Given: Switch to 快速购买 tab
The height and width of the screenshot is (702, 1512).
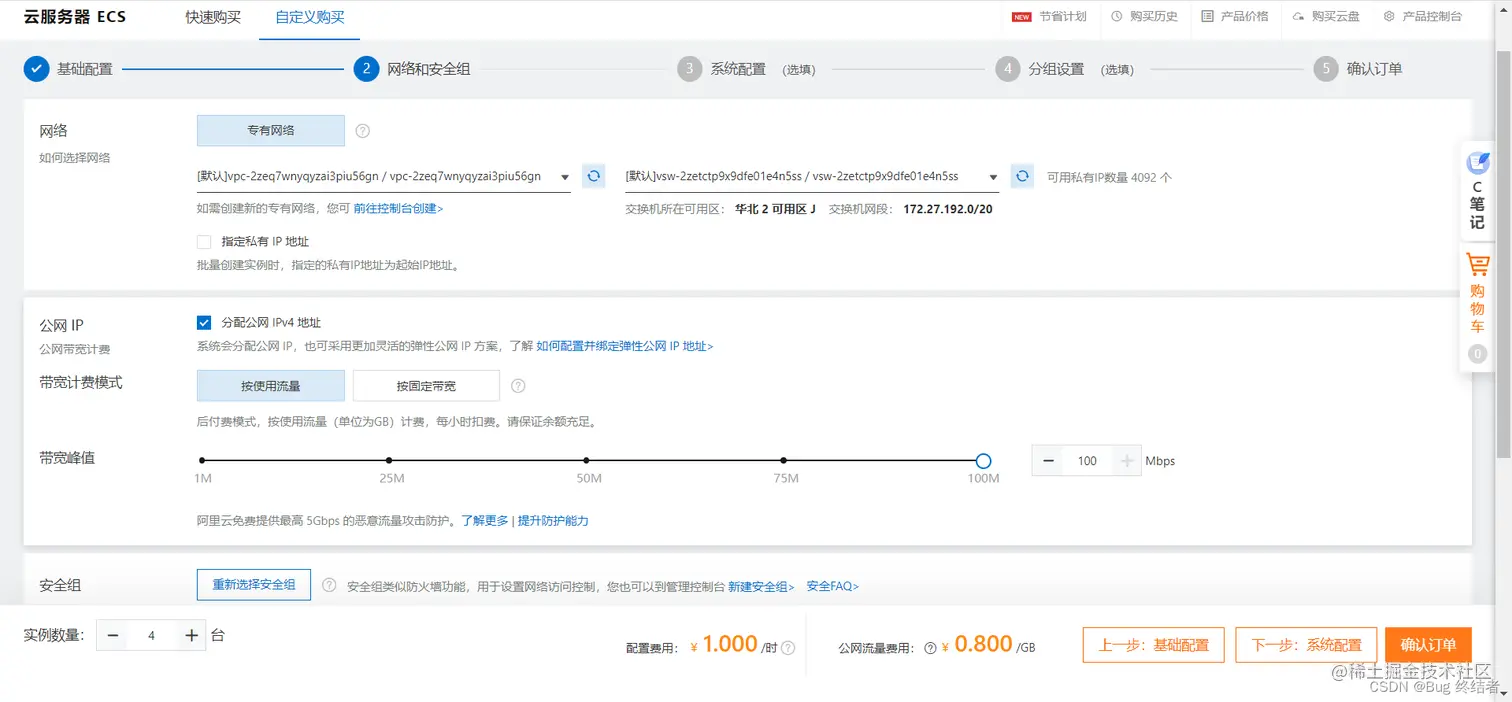Looking at the screenshot, I should click(213, 17).
